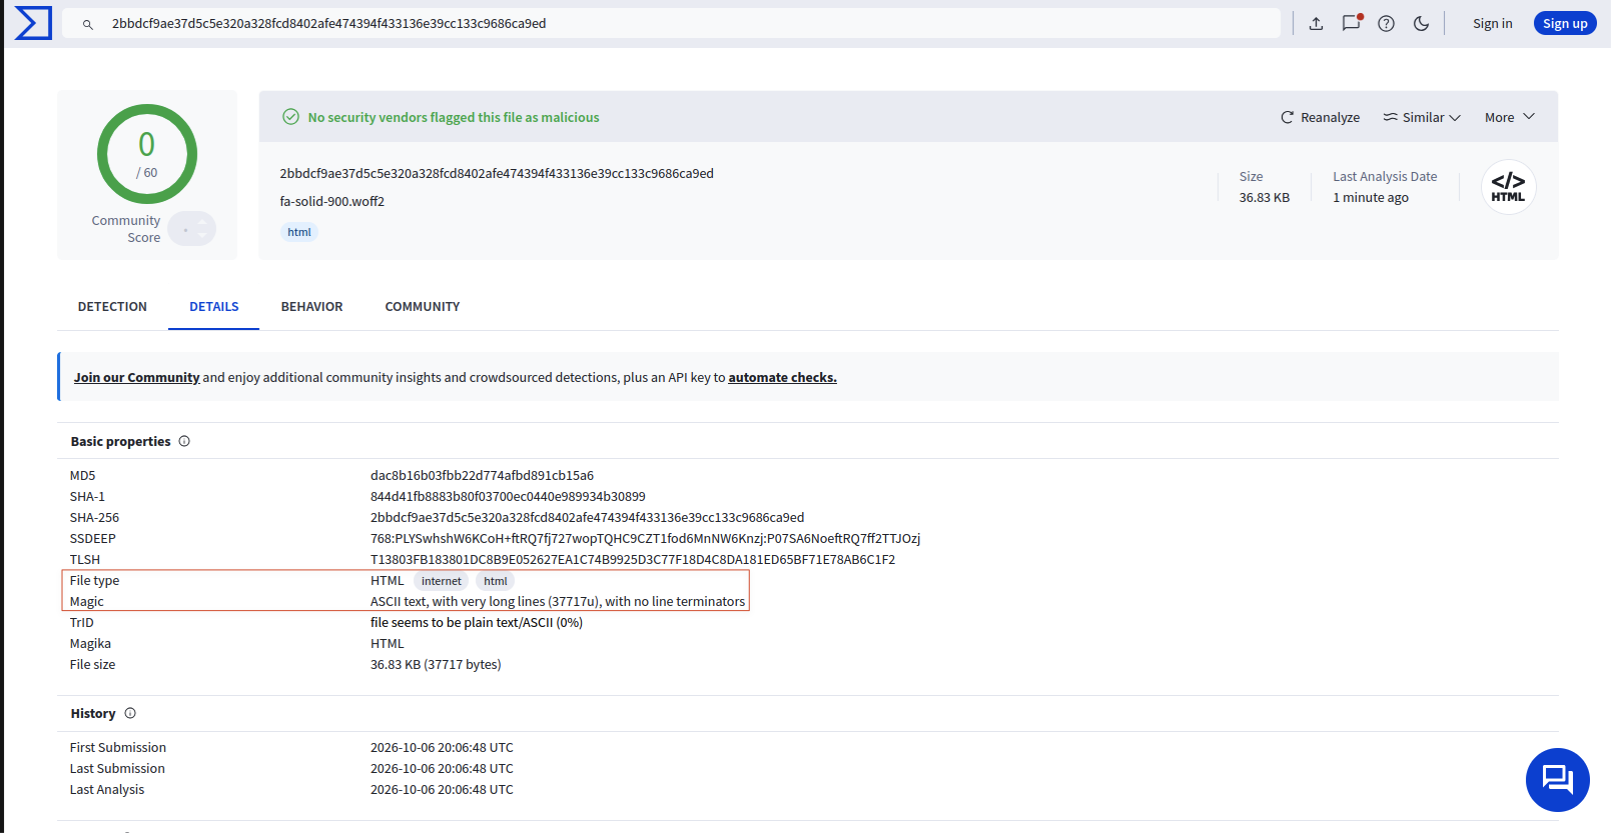Click the Magic value ASCII text description
1611x833 pixels.
[x=558, y=601]
